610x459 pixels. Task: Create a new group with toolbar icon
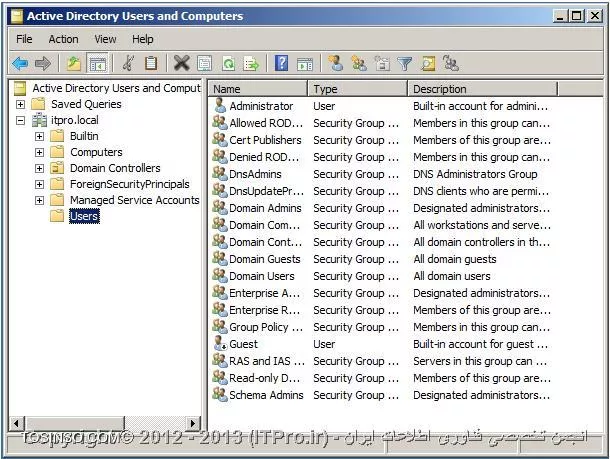(358, 63)
